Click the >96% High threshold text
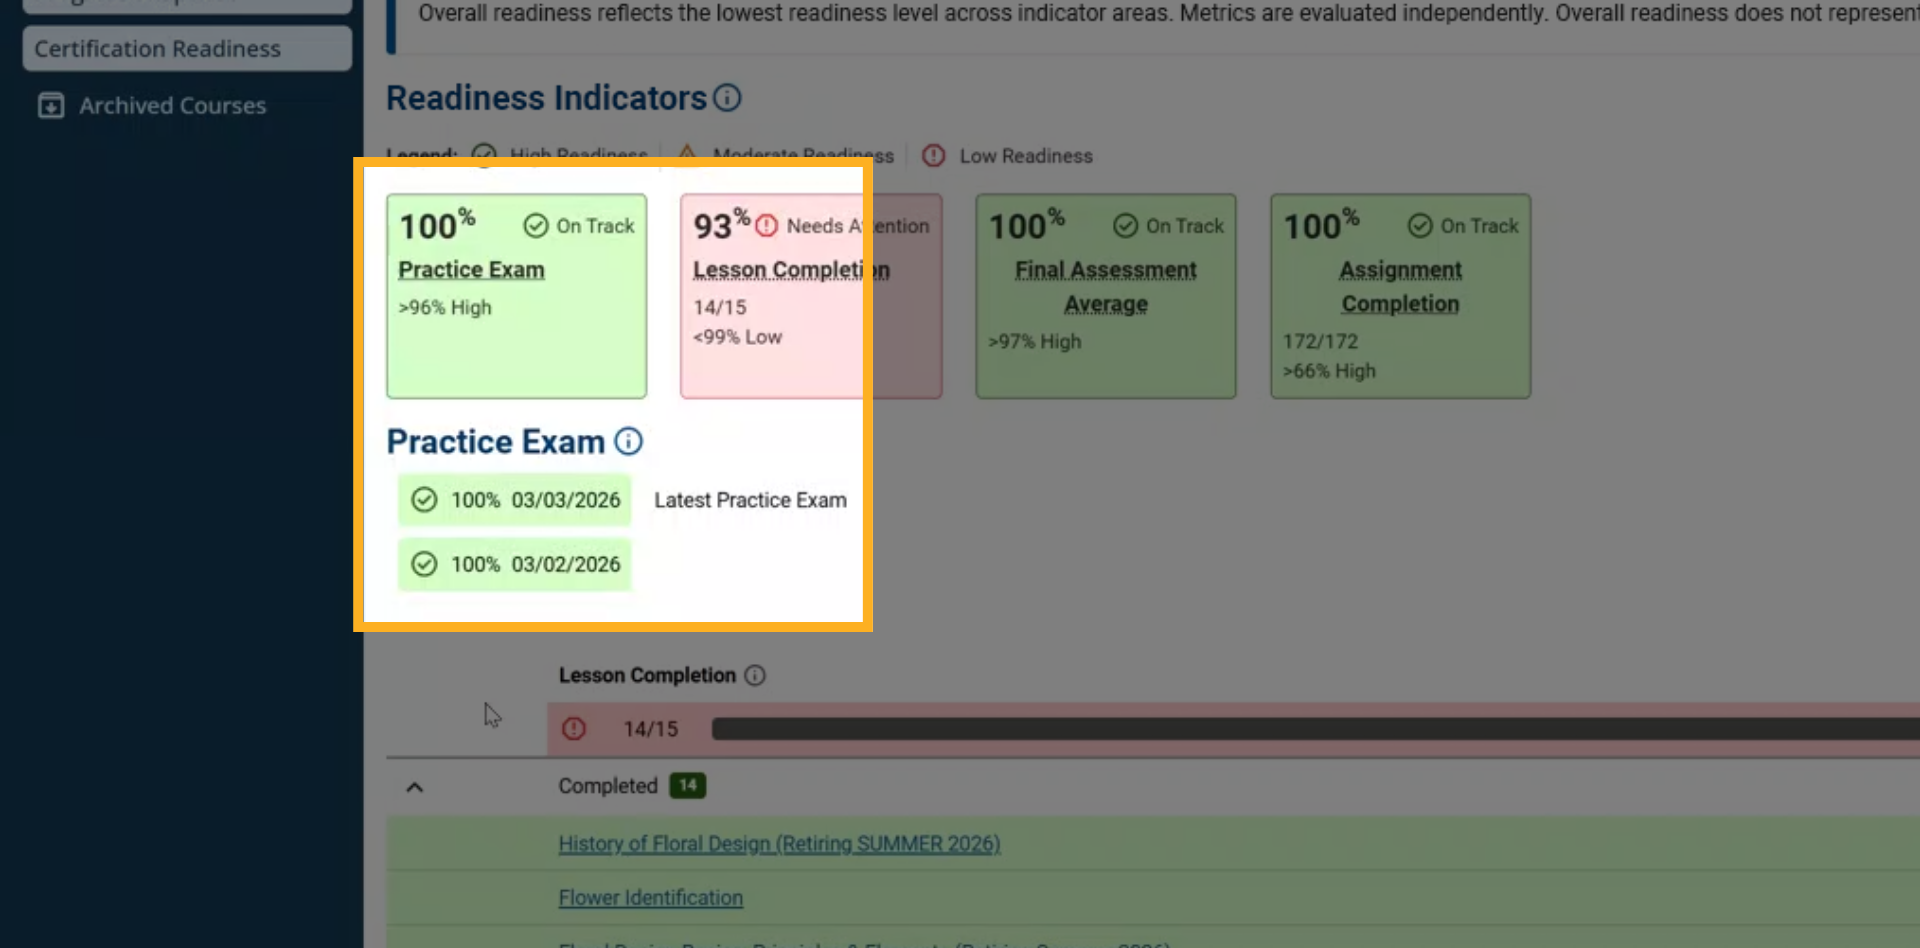Viewport: 1920px width, 948px height. coord(445,307)
